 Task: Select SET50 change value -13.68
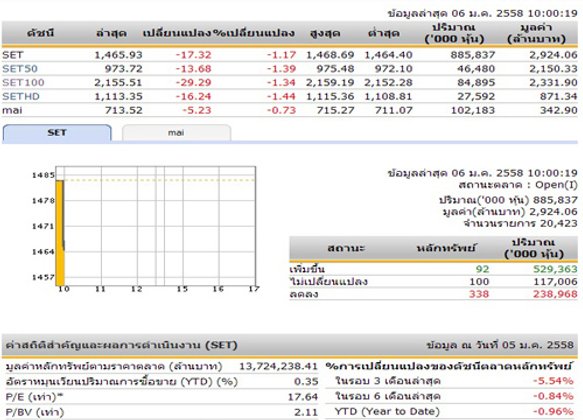(193, 69)
